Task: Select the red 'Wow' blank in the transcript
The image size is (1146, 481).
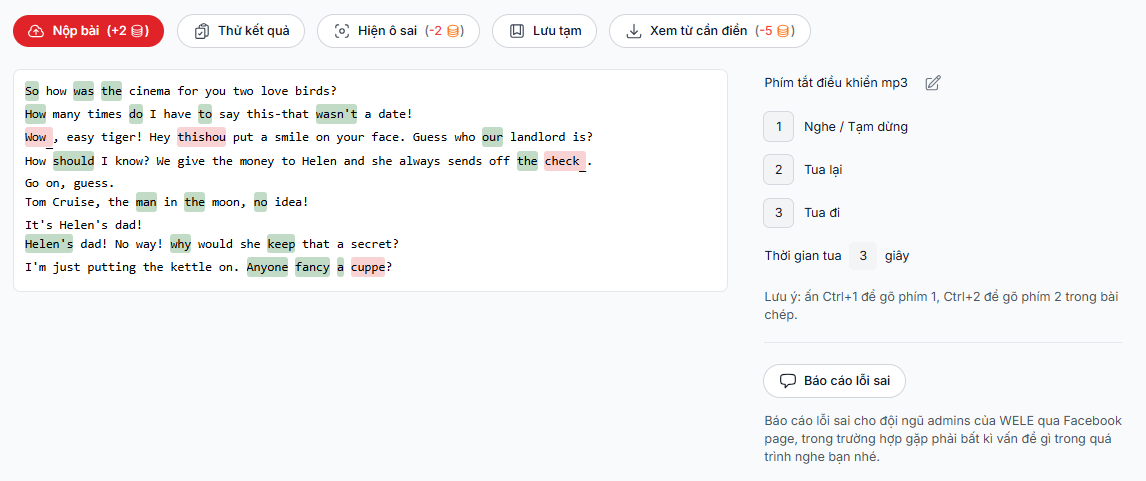Action: (x=38, y=137)
